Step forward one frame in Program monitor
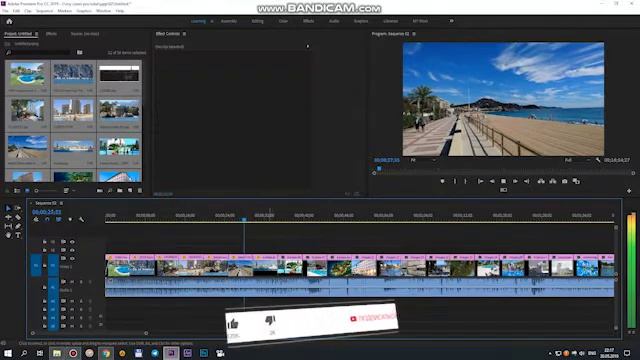The width and height of the screenshot is (640, 360). click(x=515, y=181)
